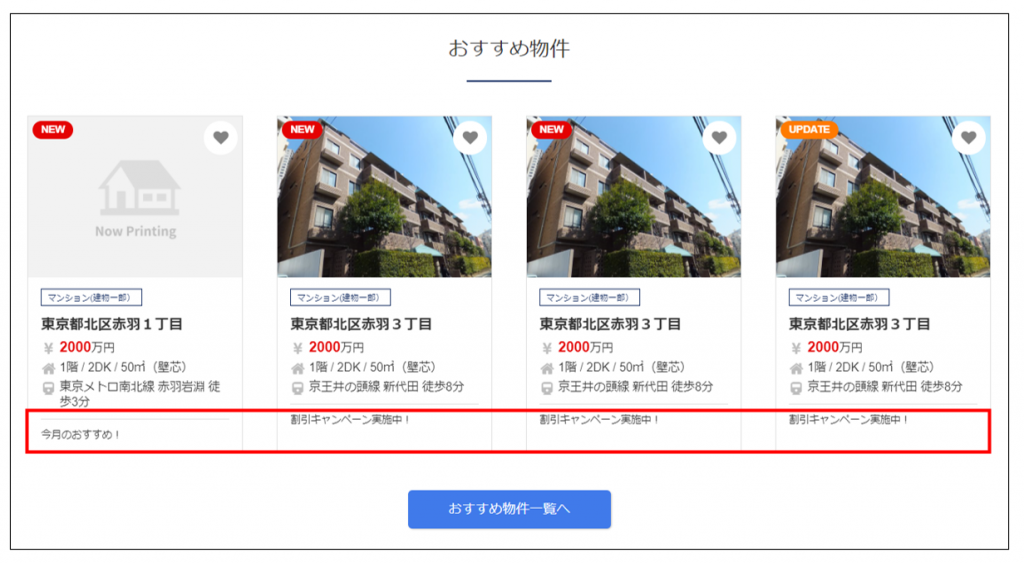The height and width of the screenshot is (563, 1024).
Task: Open third property's building photo
Action: (x=634, y=197)
